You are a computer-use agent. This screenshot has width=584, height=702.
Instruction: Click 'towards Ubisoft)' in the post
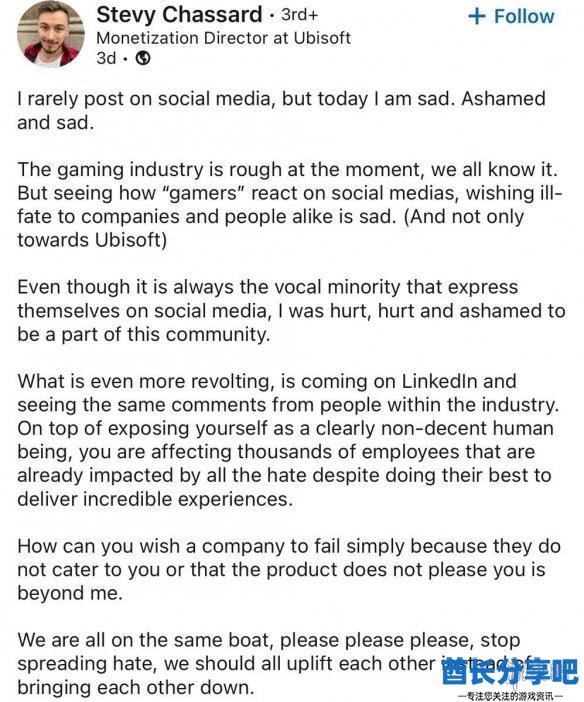[92, 240]
